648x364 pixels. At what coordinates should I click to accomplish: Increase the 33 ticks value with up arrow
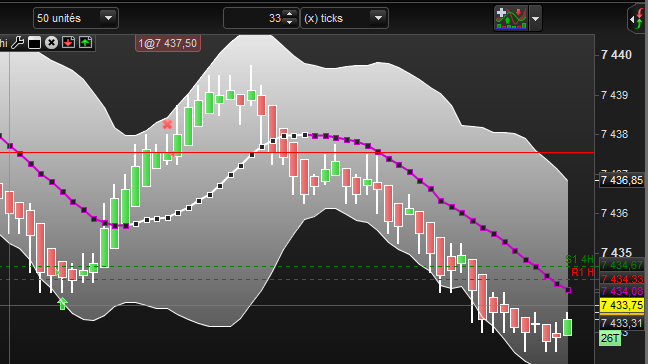(x=290, y=14)
